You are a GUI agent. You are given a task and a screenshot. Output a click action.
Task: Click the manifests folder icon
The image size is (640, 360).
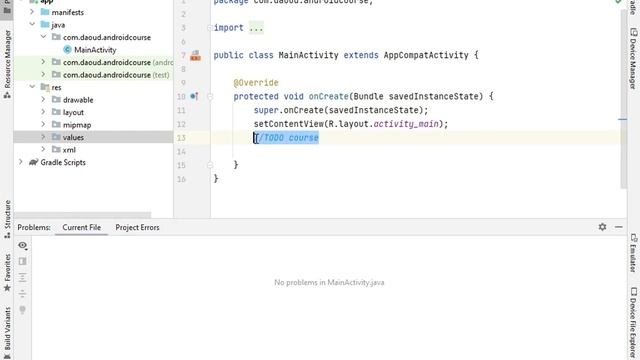point(45,12)
